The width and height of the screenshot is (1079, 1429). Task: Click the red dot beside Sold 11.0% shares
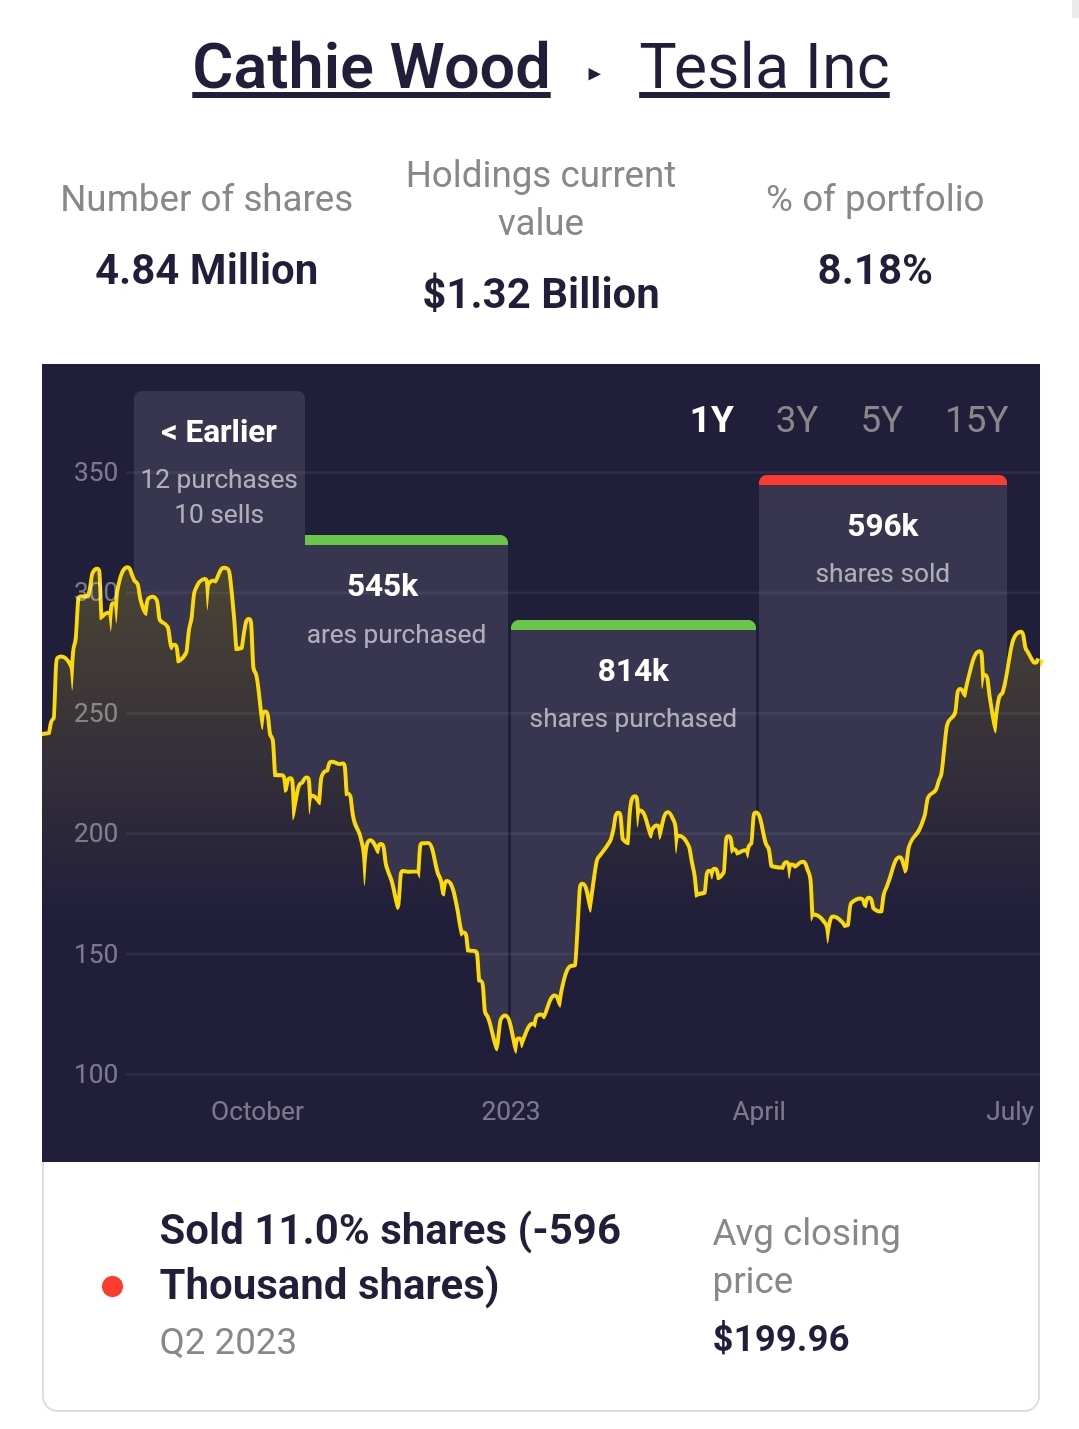tap(113, 1286)
